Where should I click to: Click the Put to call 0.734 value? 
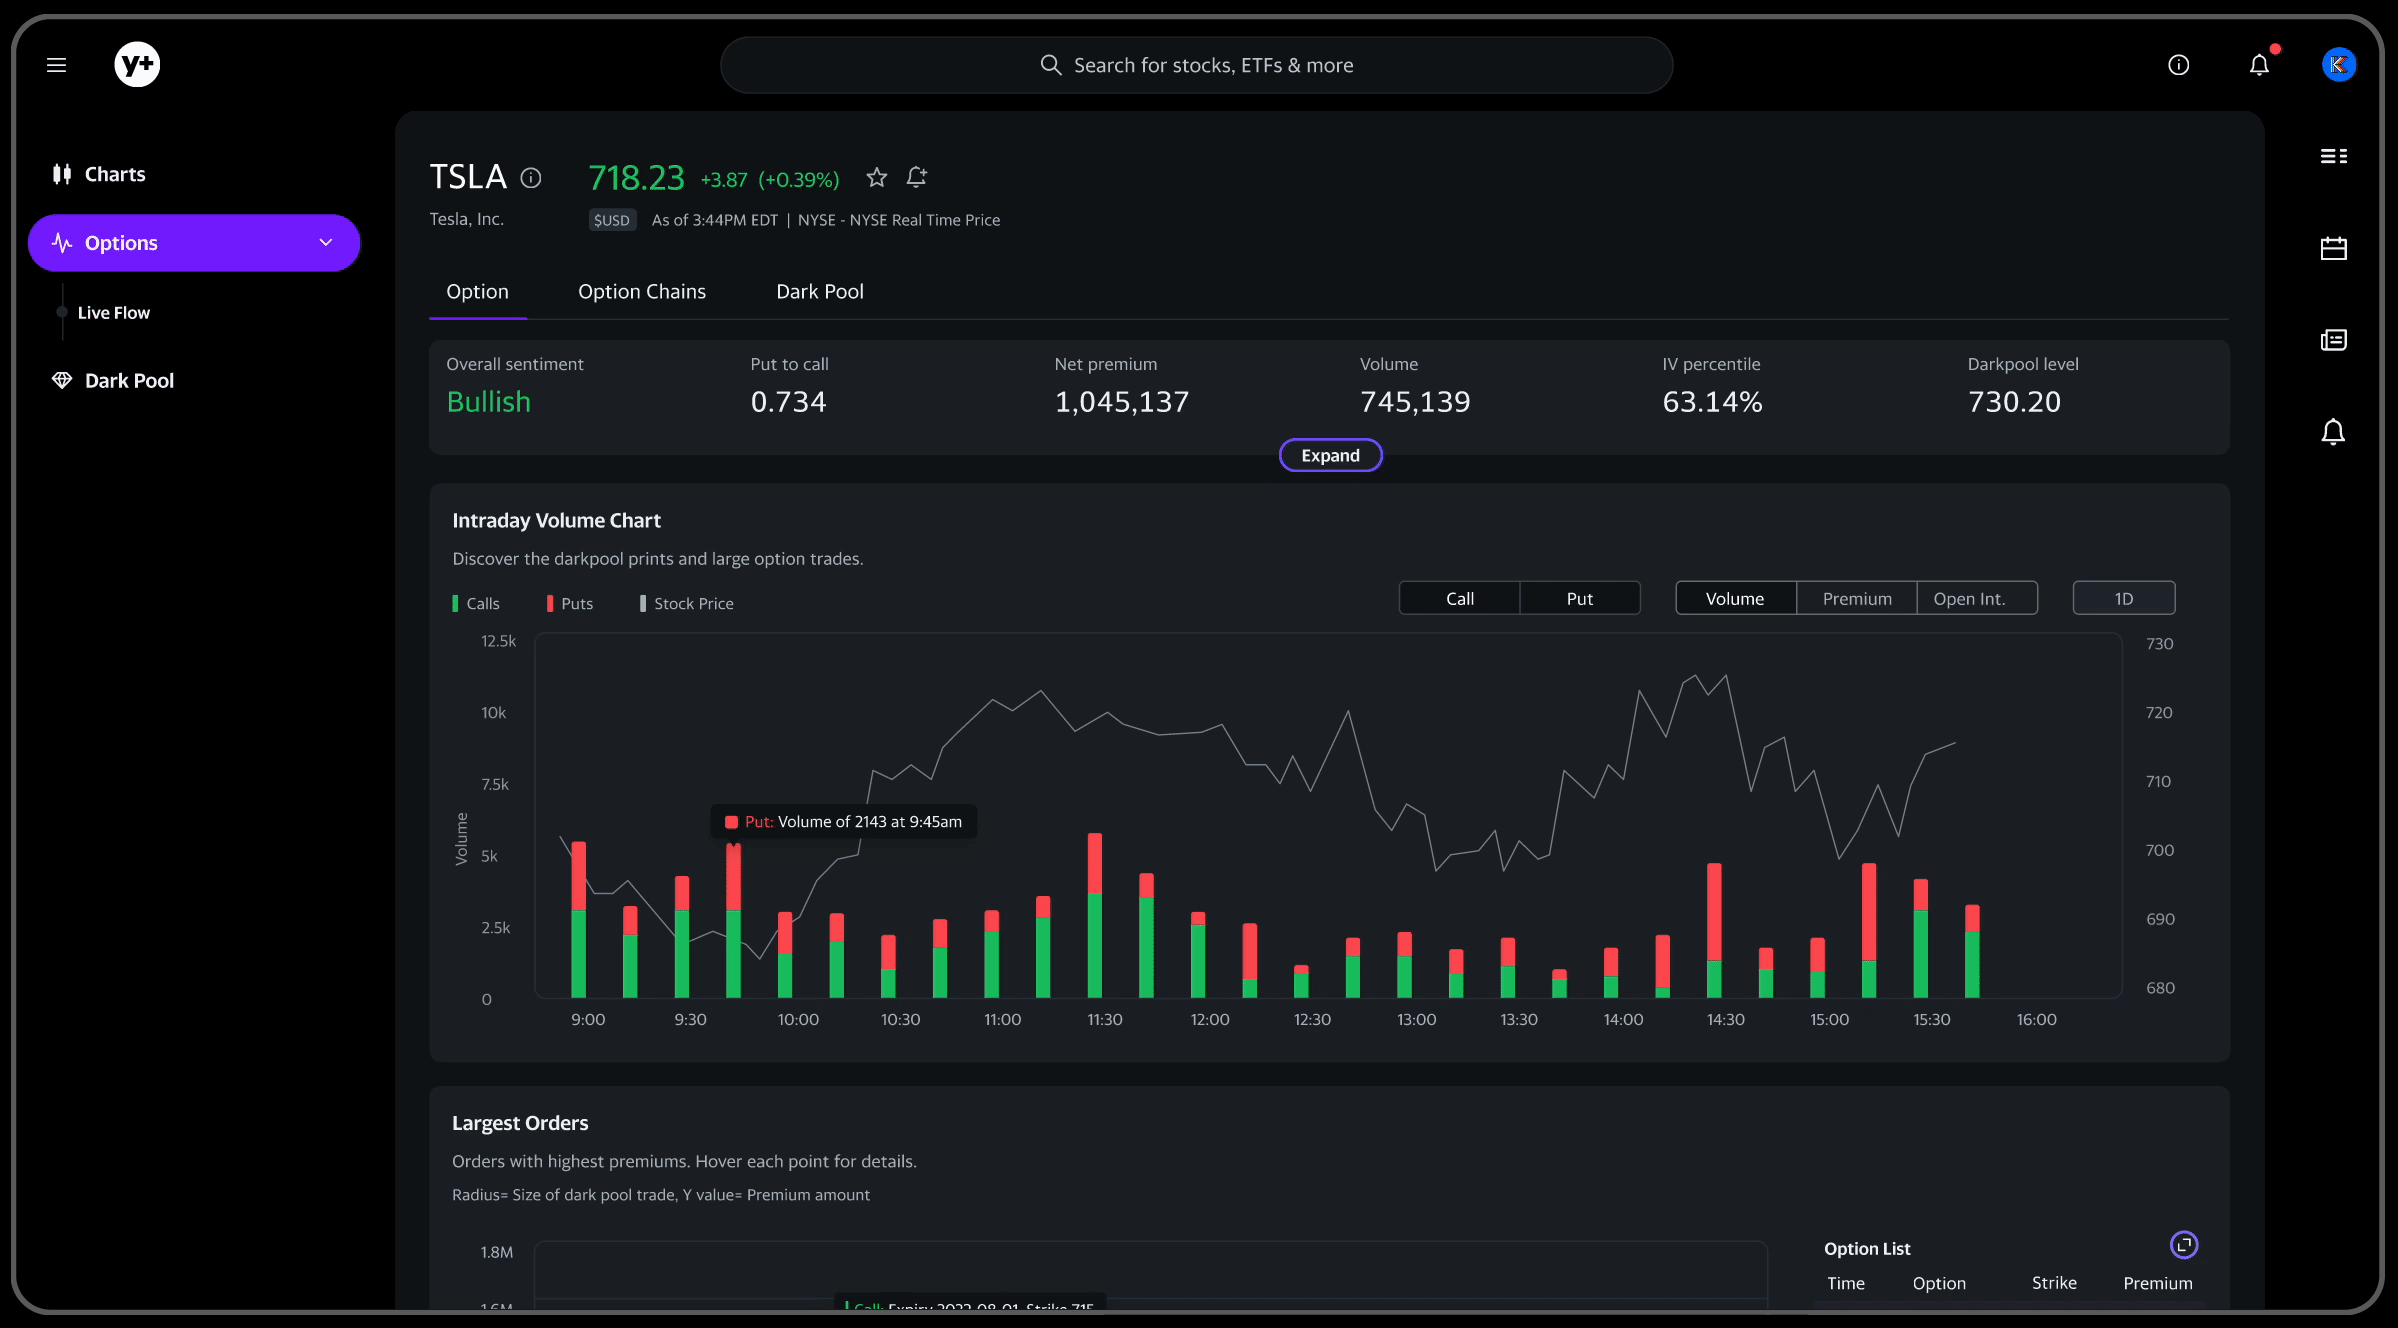click(788, 401)
